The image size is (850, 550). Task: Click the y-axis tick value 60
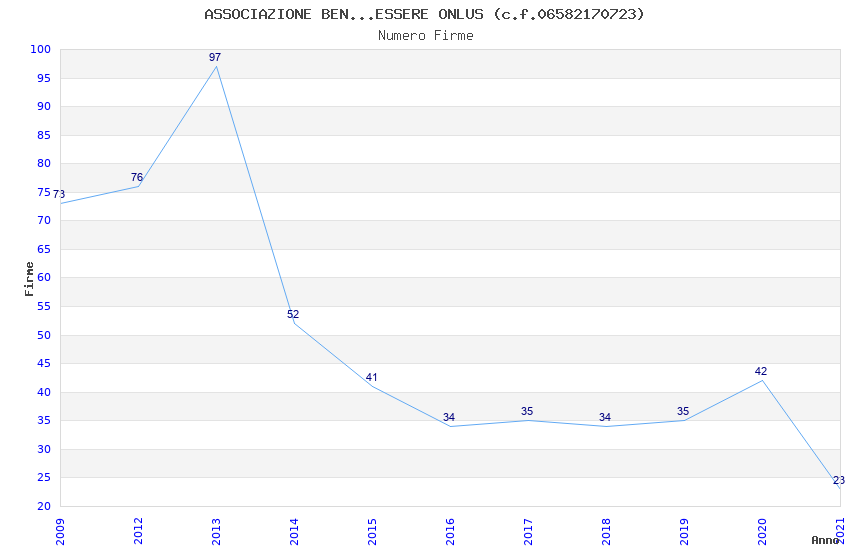[x=44, y=277]
